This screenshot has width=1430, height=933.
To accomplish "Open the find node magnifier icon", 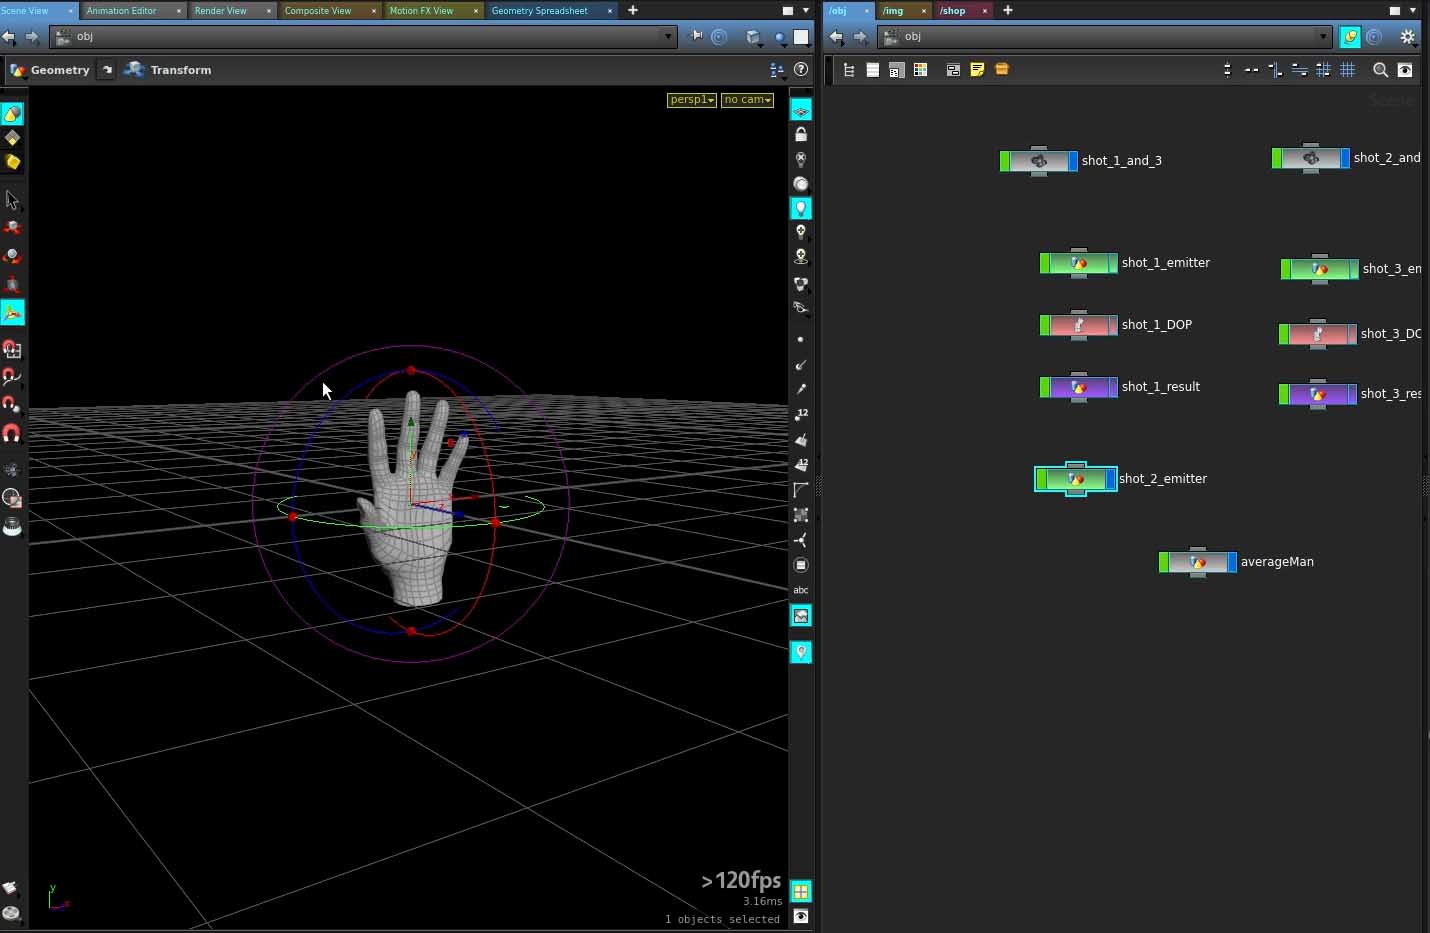I will [1380, 70].
